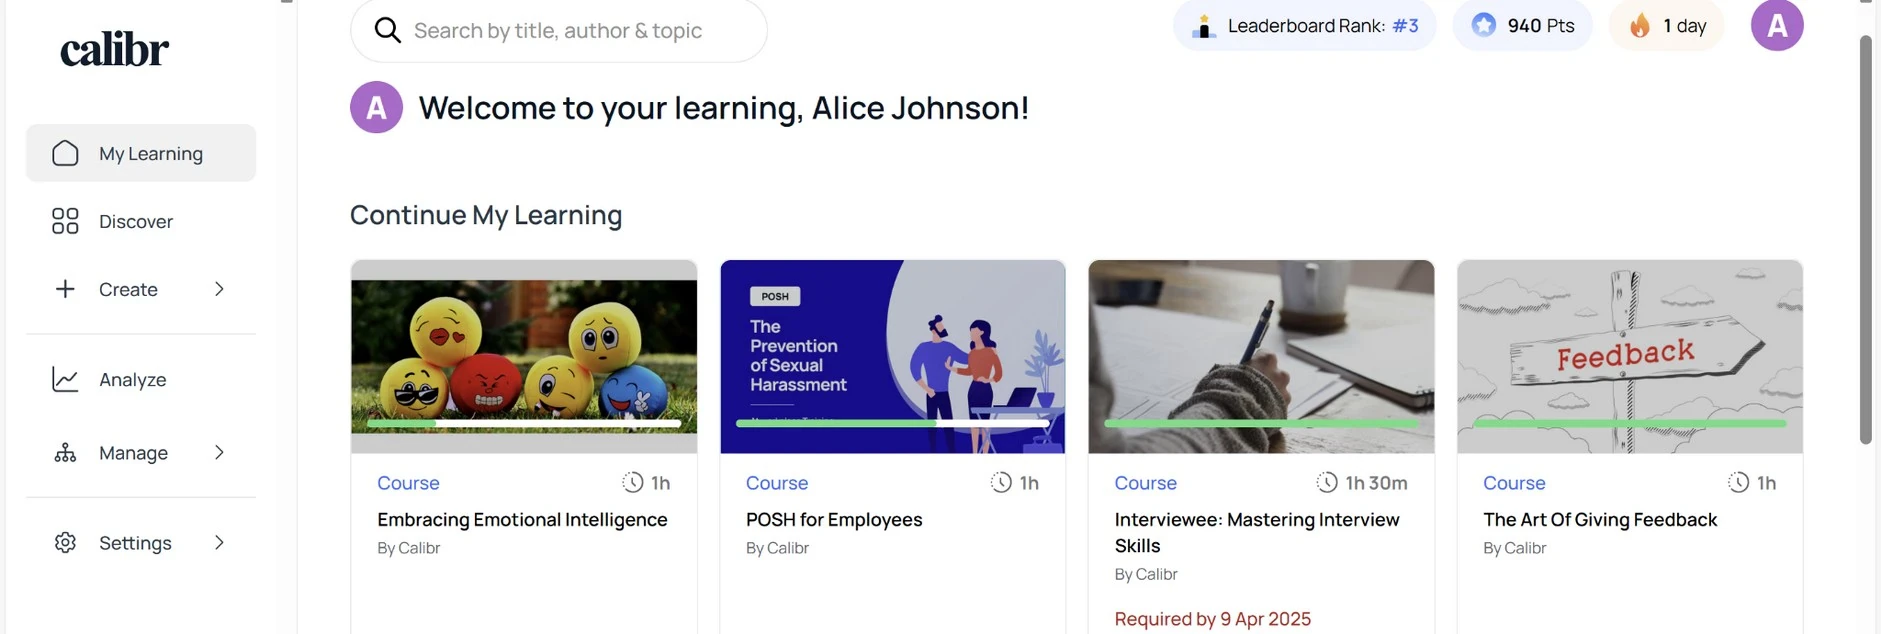Click the points star badge icon
The image size is (1881, 634).
(1484, 26)
